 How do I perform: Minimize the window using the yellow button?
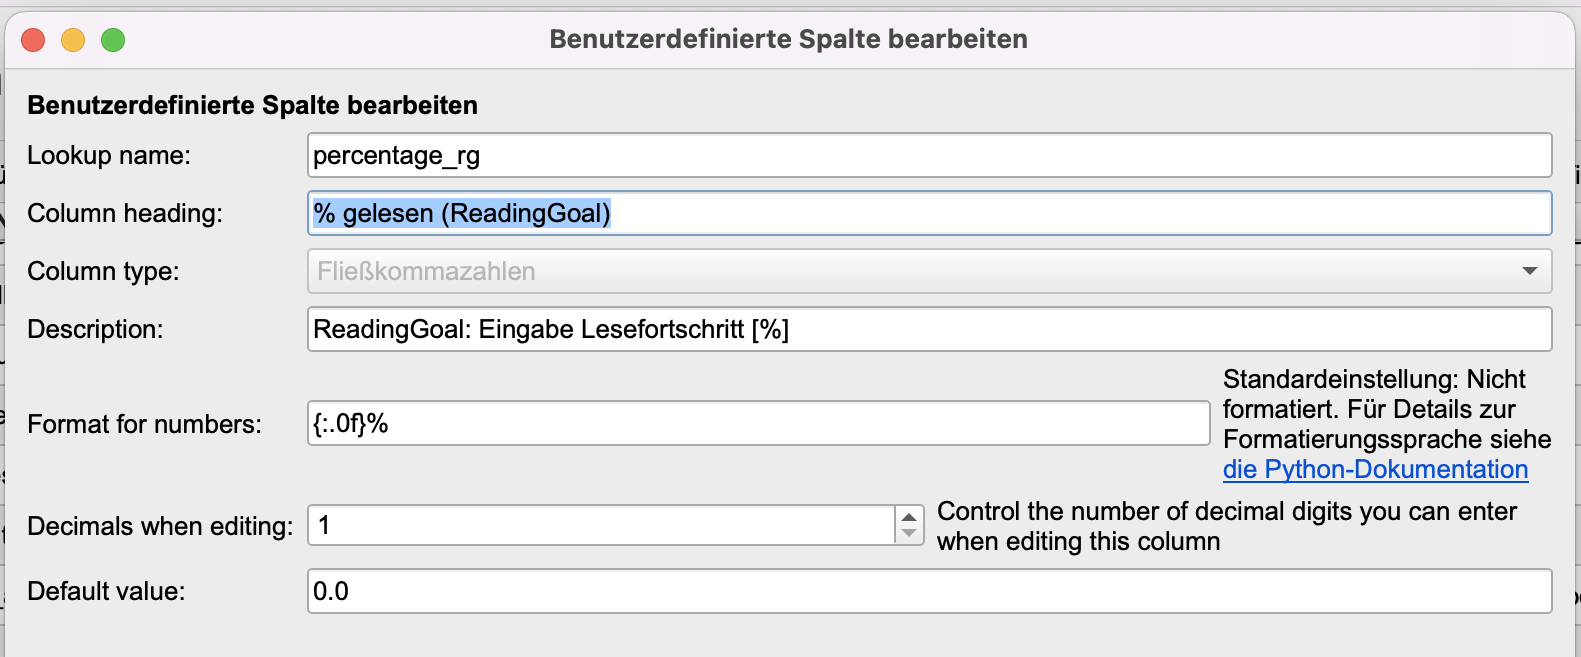tap(73, 40)
